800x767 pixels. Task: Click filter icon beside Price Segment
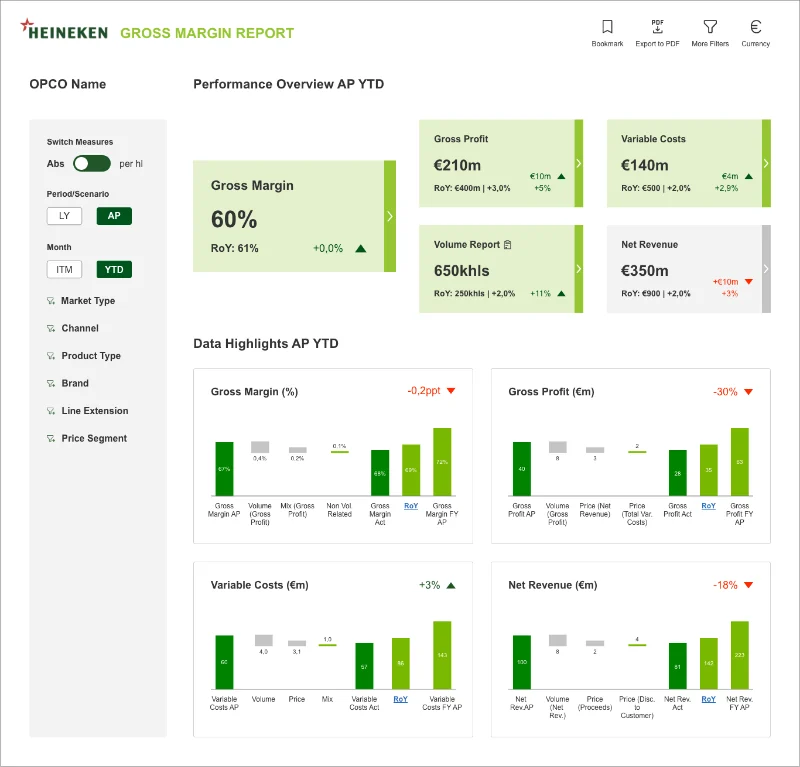pyautogui.click(x=51, y=439)
